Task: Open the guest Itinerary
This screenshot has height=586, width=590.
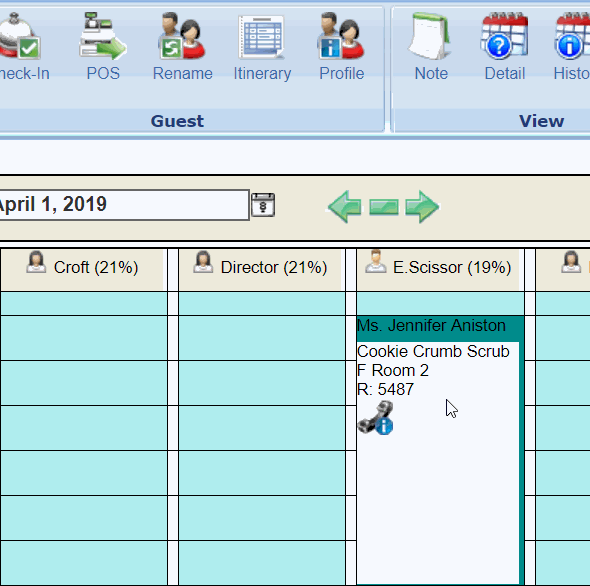Action: [262, 37]
